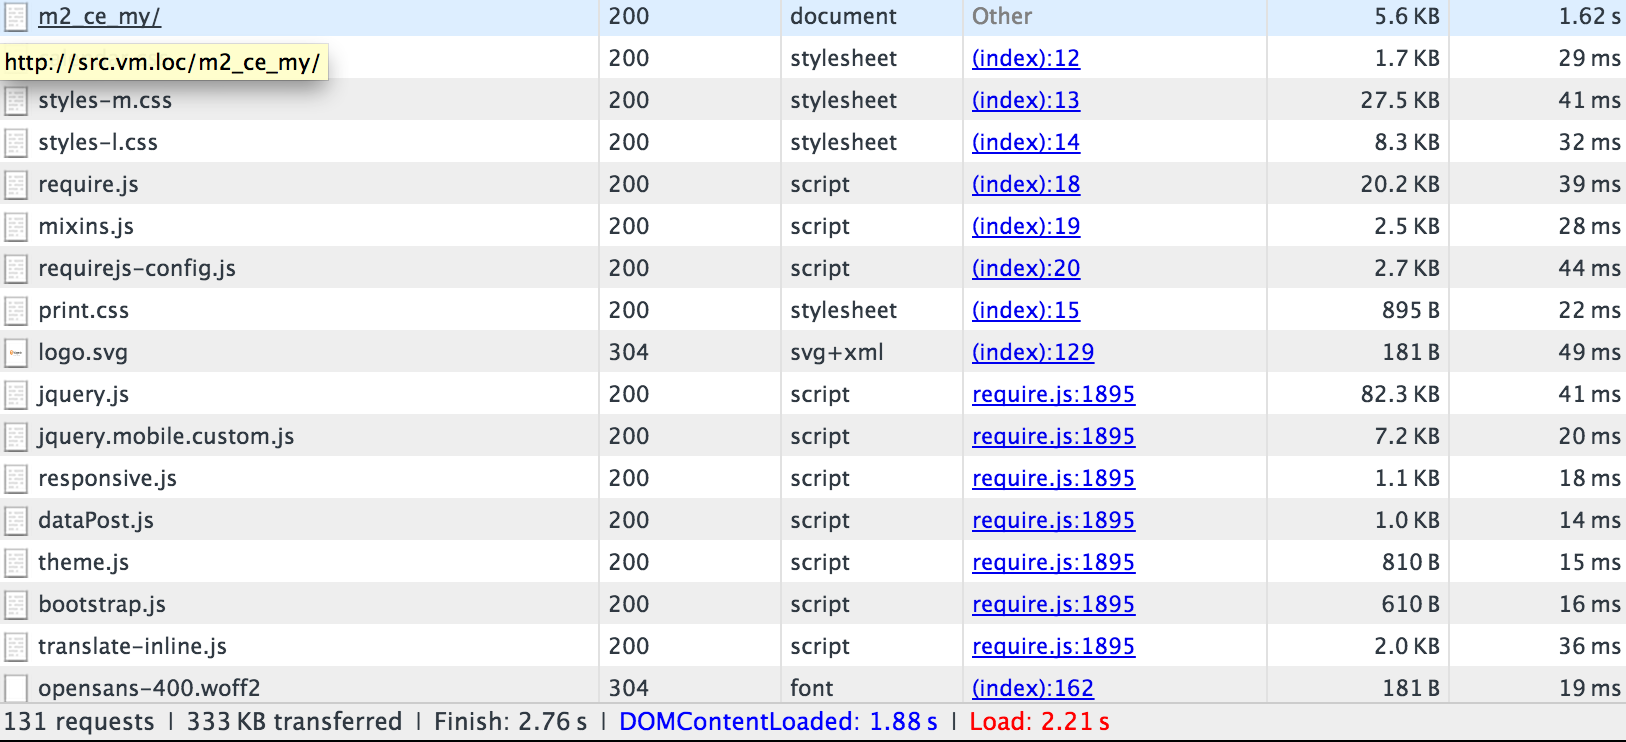Open initiator link (index):12
Screen dimensions: 1626x742
pos(1026,58)
